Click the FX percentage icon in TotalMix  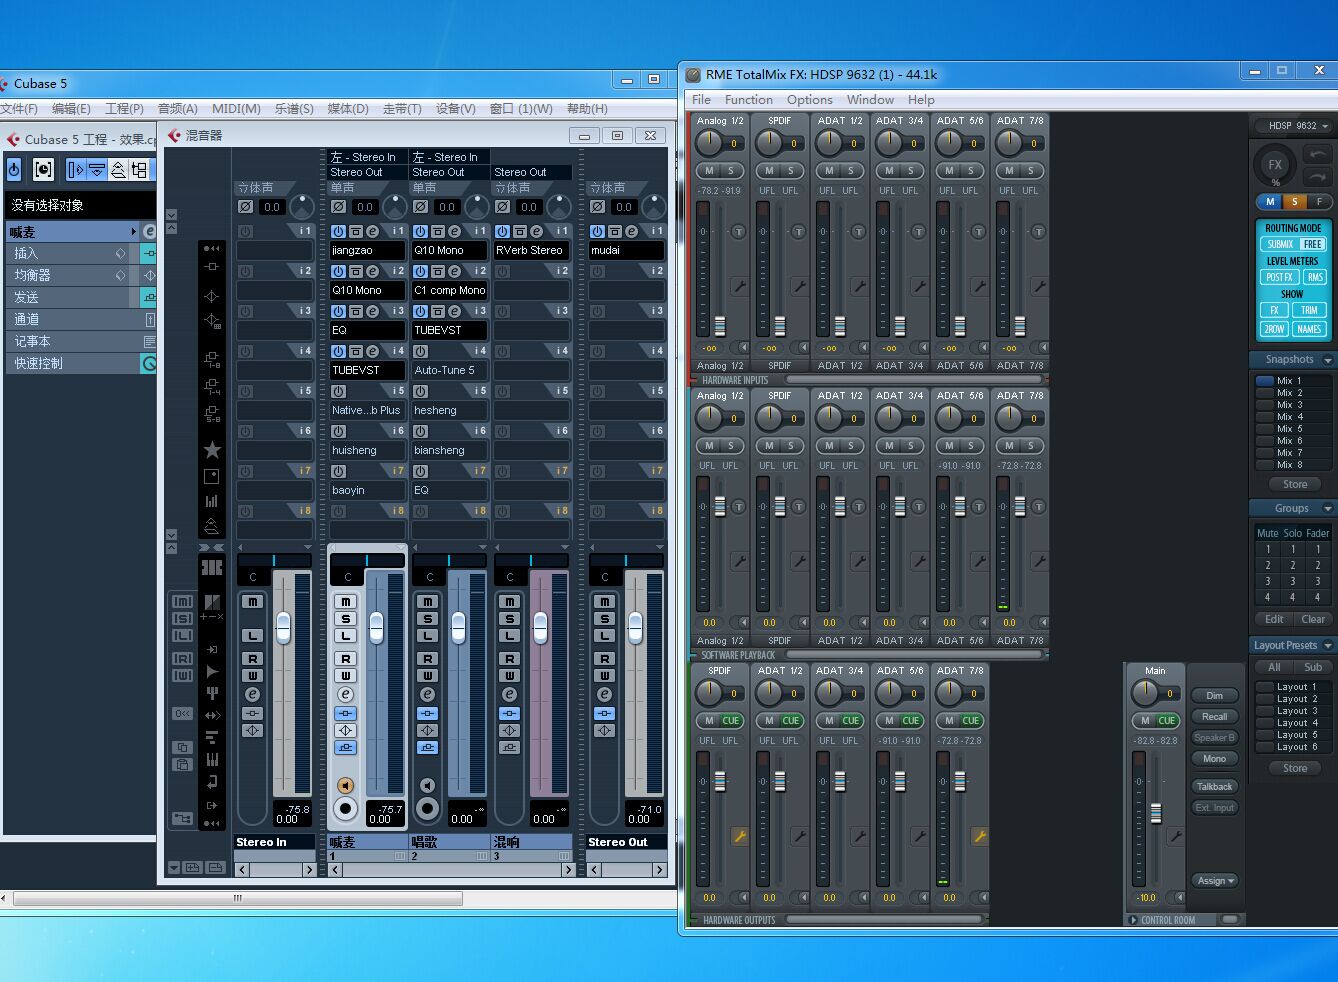point(1275,166)
